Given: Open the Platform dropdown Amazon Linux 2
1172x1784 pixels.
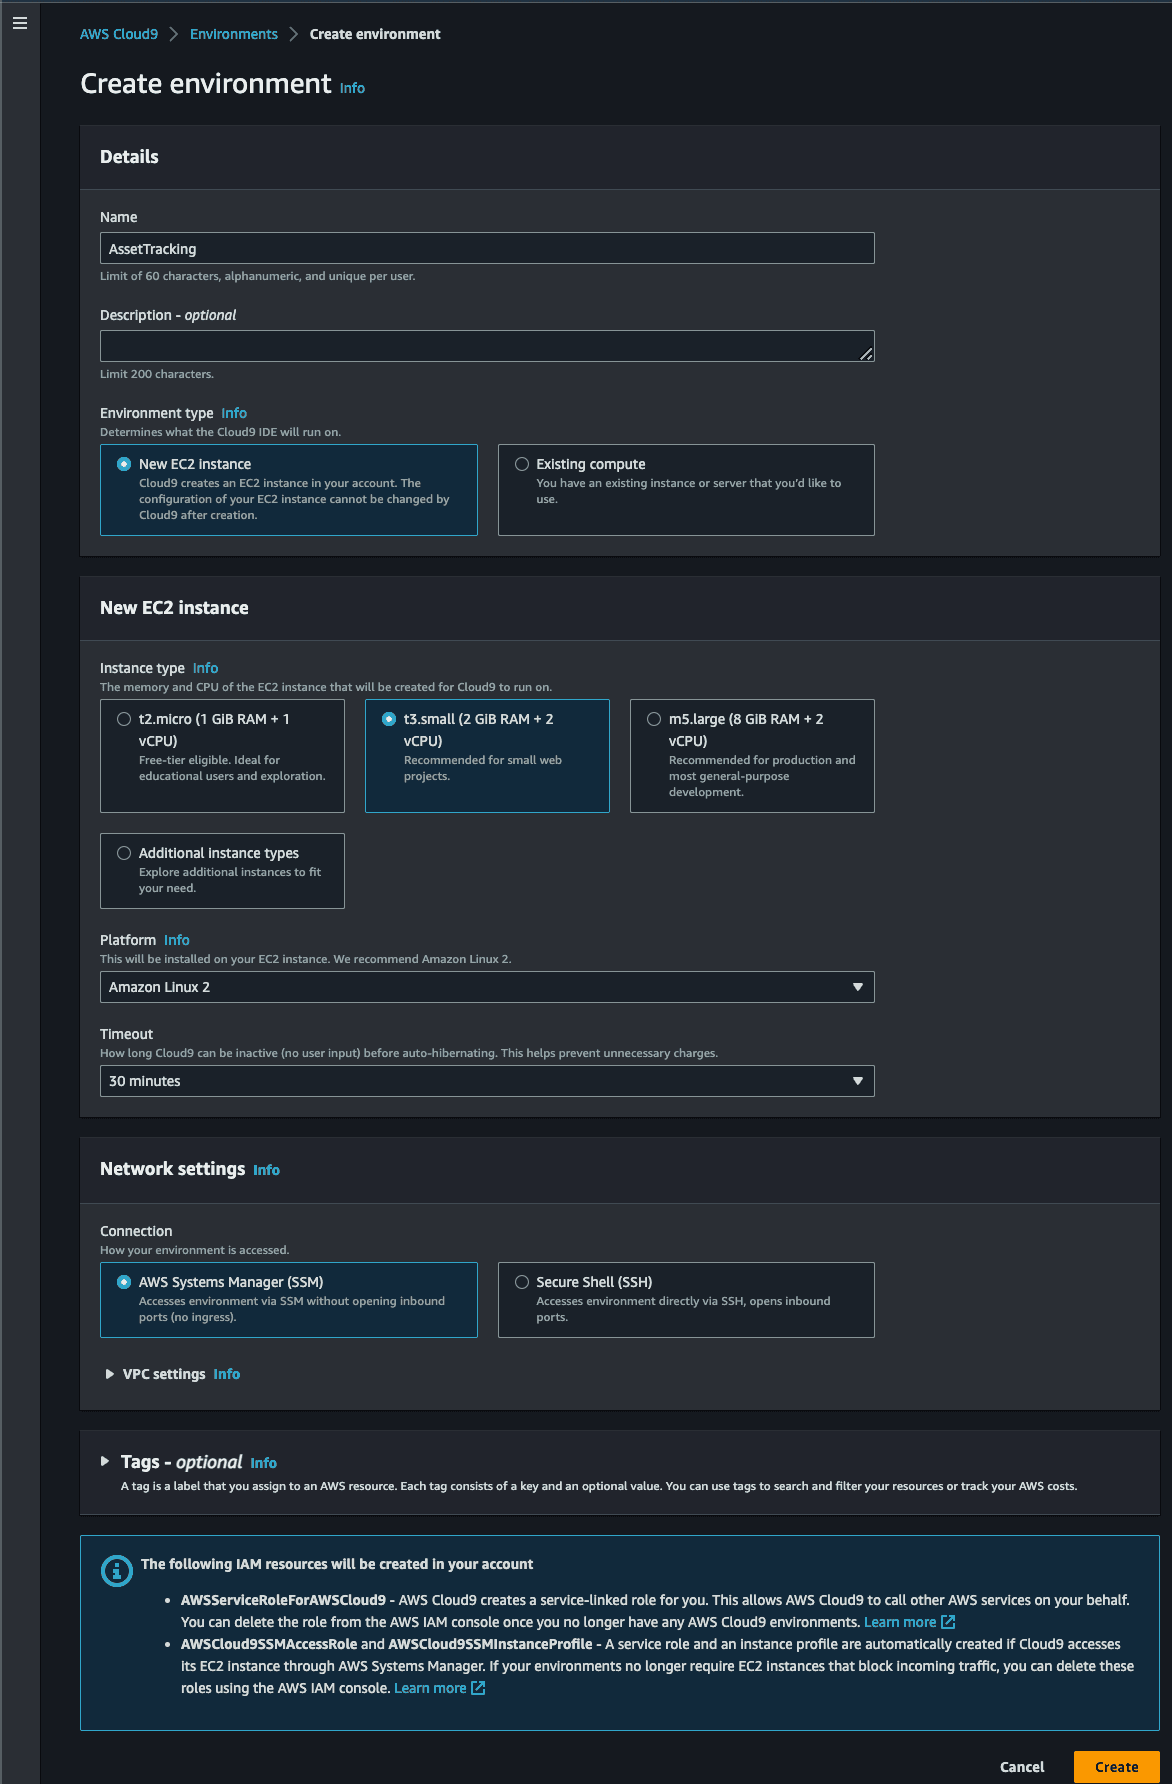Looking at the screenshot, I should tap(487, 987).
